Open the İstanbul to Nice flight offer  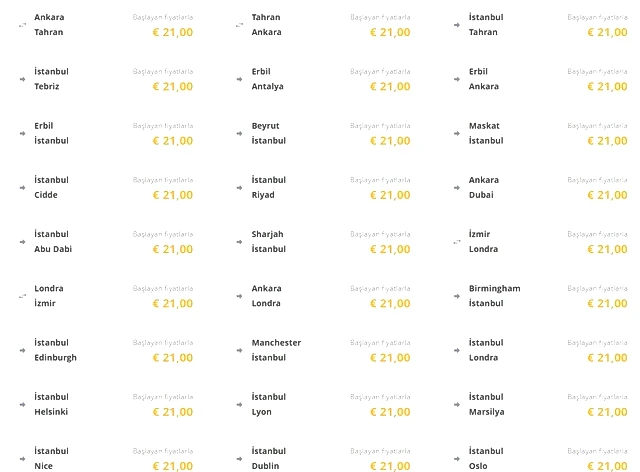click(x=106, y=459)
